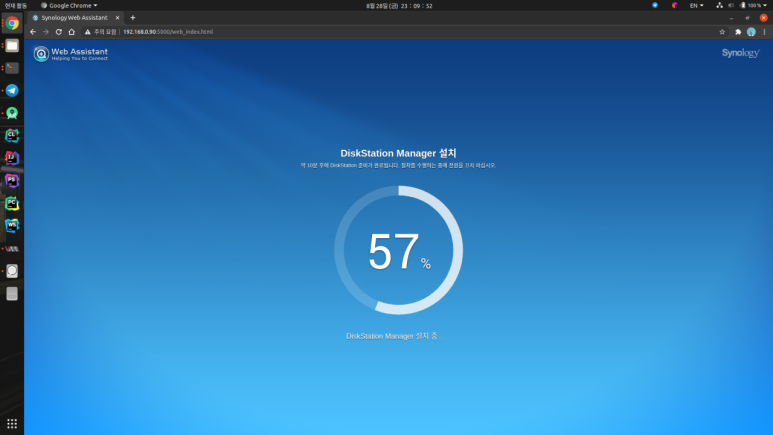Screen dimensions: 773x435
Task: Open Google Chrome from the dock
Action: tap(12, 23)
